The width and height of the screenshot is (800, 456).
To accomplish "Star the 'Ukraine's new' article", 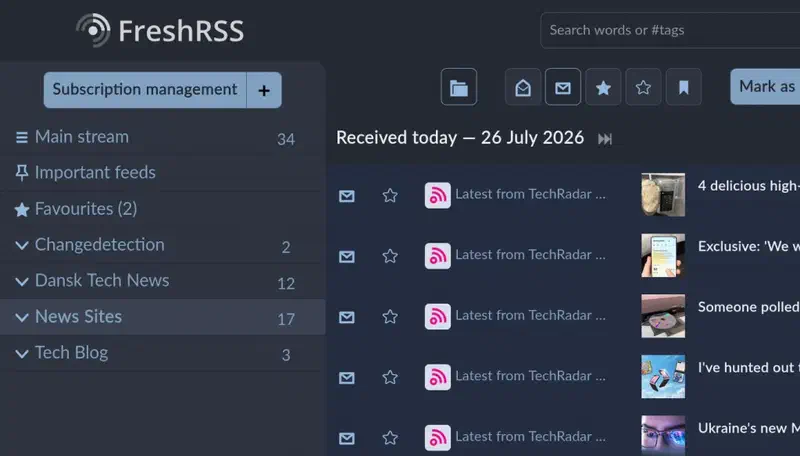I will 390,438.
